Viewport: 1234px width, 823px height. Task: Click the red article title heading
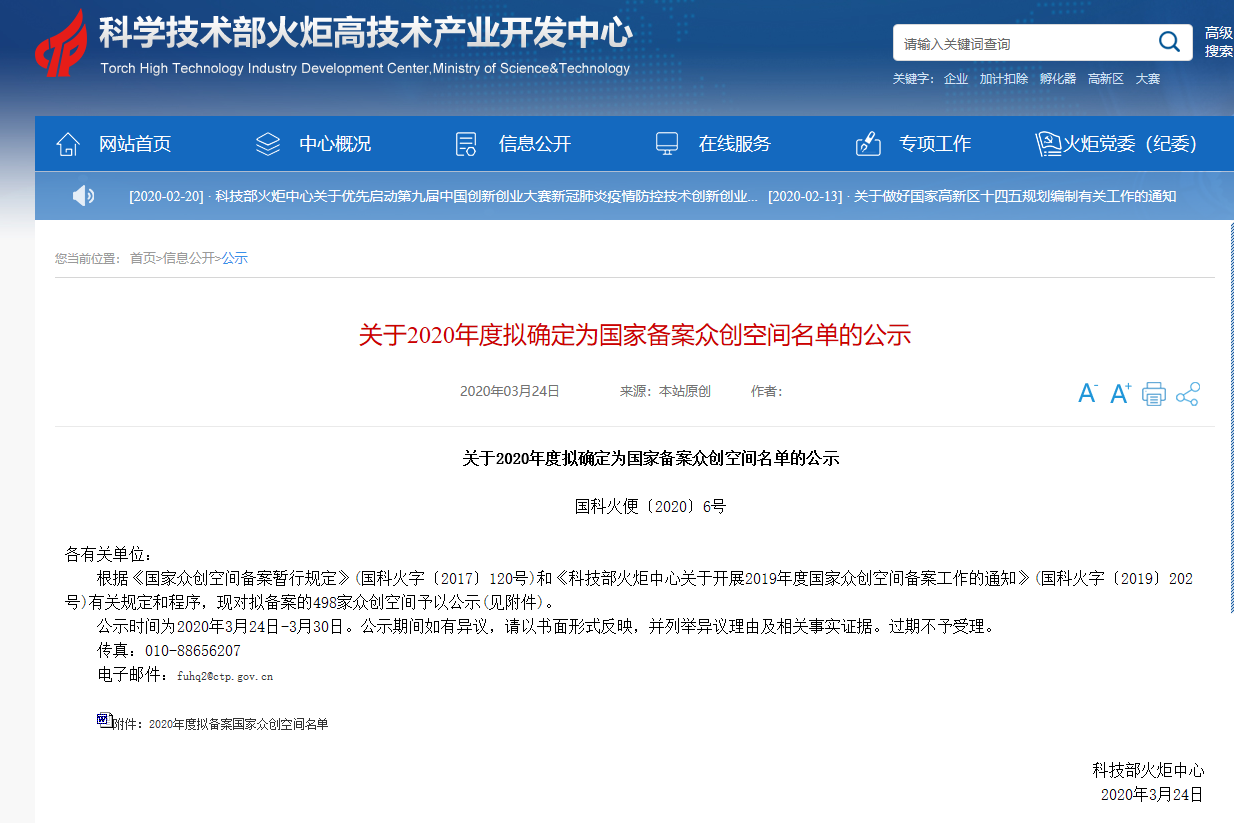[x=635, y=335]
